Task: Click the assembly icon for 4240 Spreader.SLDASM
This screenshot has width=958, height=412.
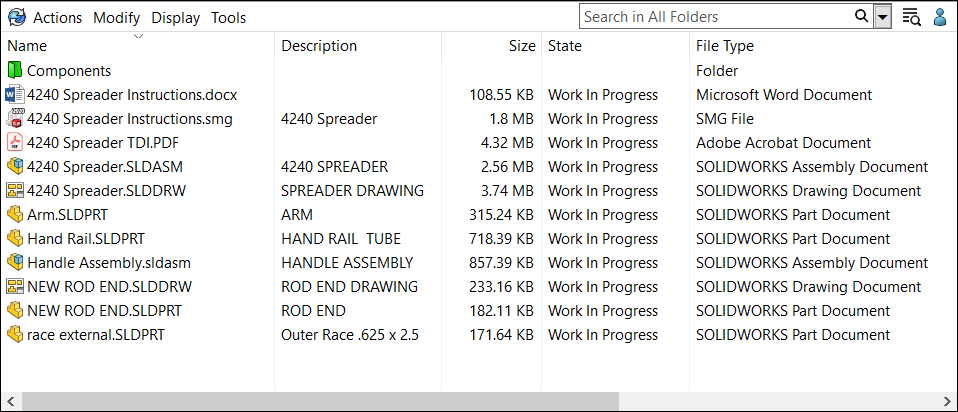Action: 15,167
